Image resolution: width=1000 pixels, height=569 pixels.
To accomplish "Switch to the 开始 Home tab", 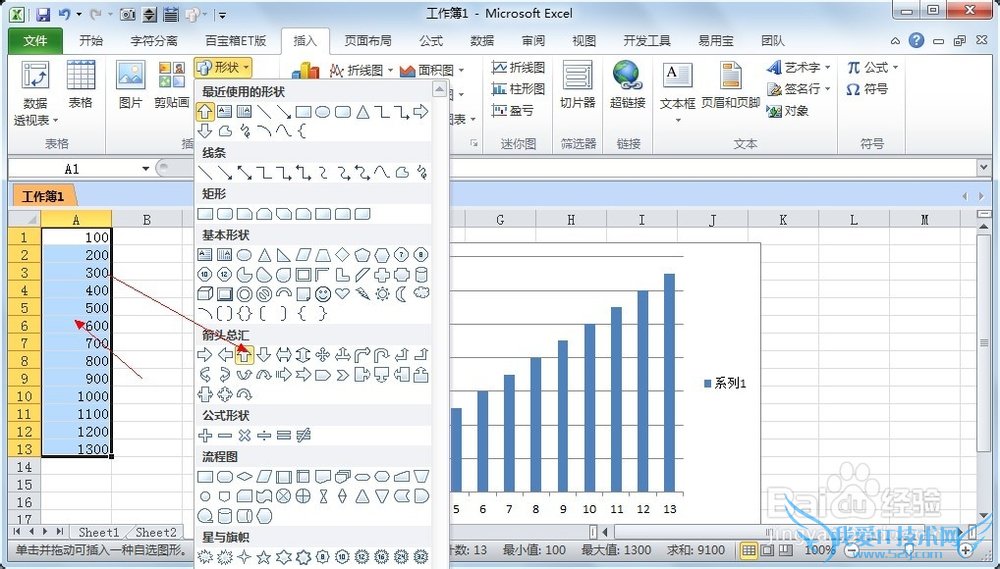I will click(x=91, y=41).
